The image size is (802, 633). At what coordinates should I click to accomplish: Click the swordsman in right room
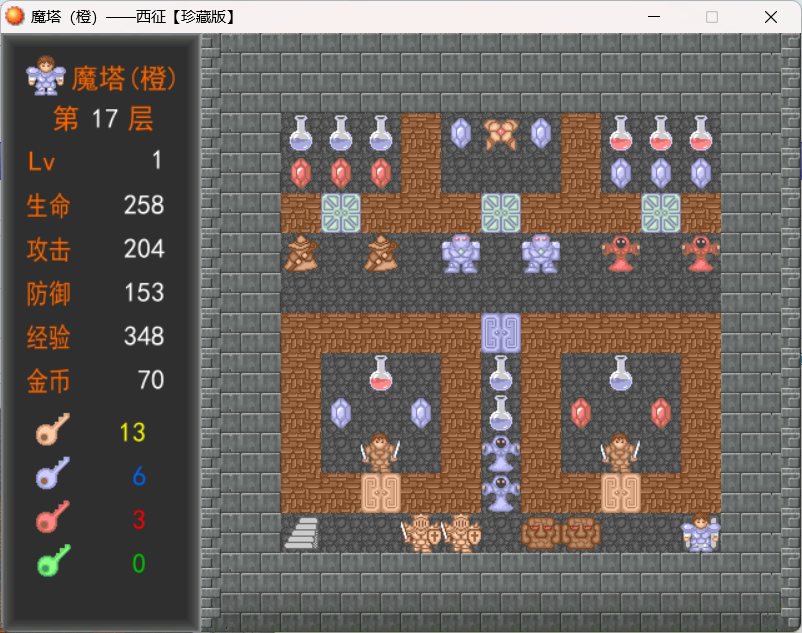pyautogui.click(x=621, y=453)
